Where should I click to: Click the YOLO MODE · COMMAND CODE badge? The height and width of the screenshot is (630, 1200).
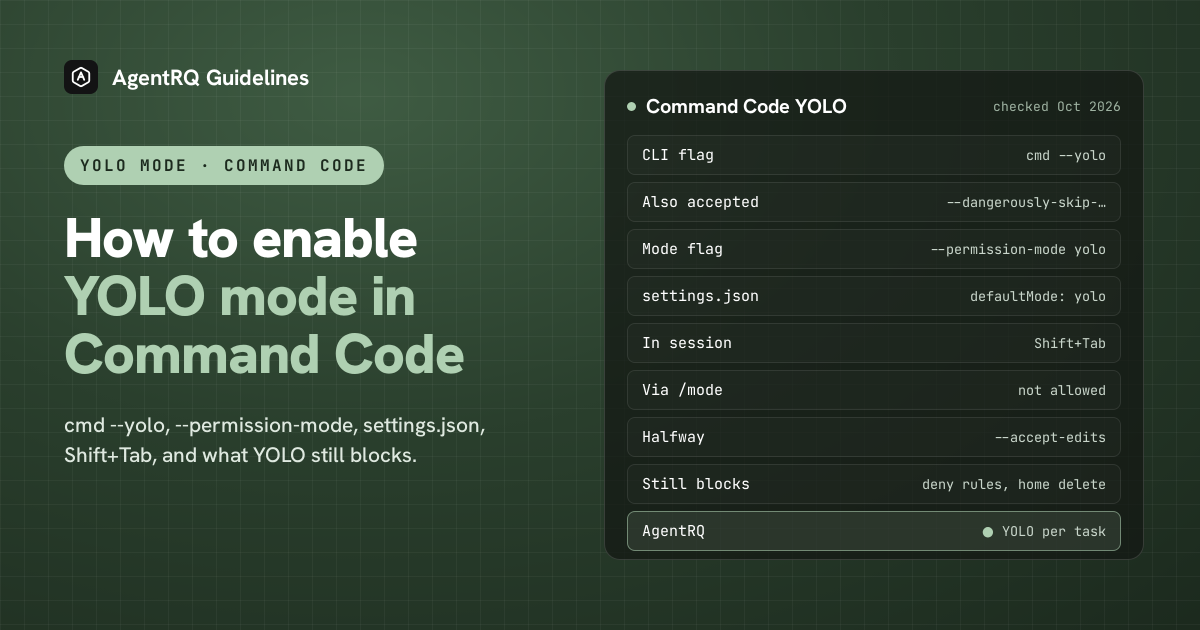tap(224, 165)
